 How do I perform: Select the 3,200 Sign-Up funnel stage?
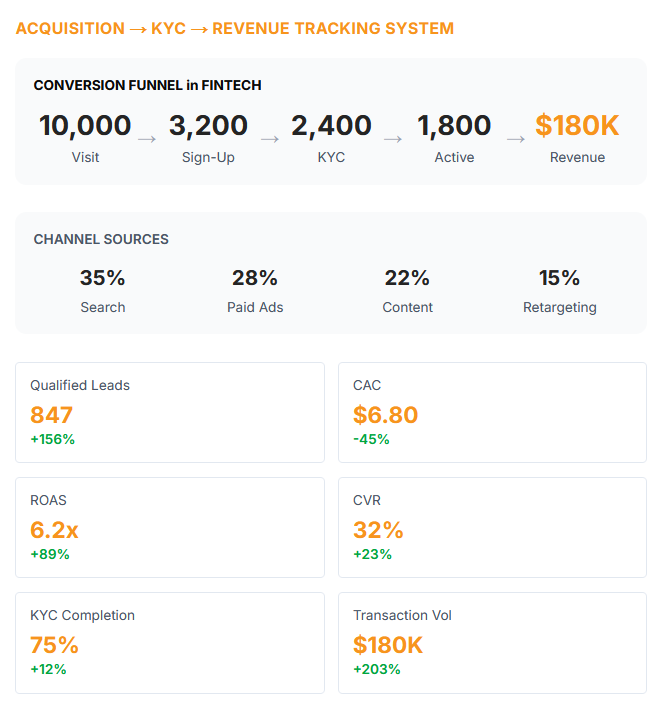pyautogui.click(x=208, y=137)
